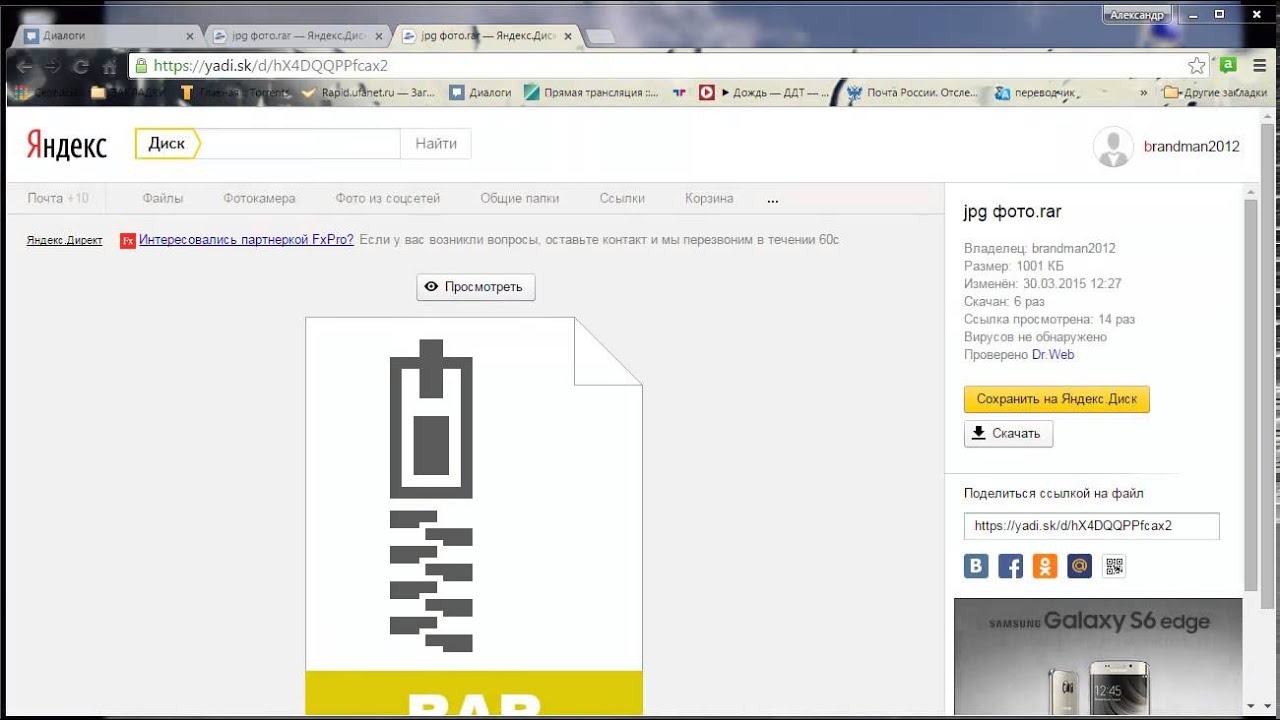Open the brandman2012 account menu

(x=1191, y=147)
